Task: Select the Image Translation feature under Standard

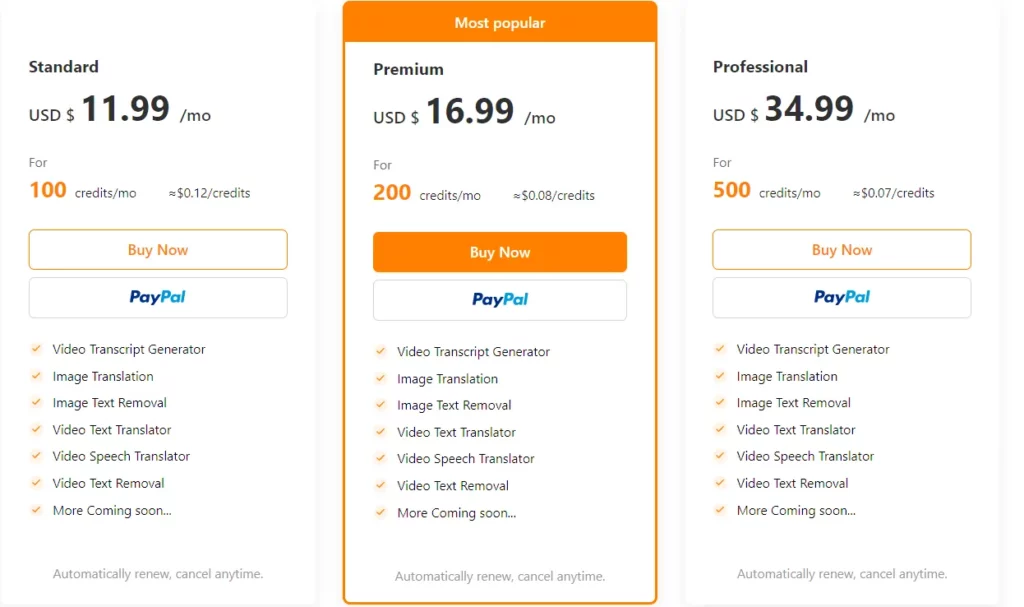Action: 103,376
